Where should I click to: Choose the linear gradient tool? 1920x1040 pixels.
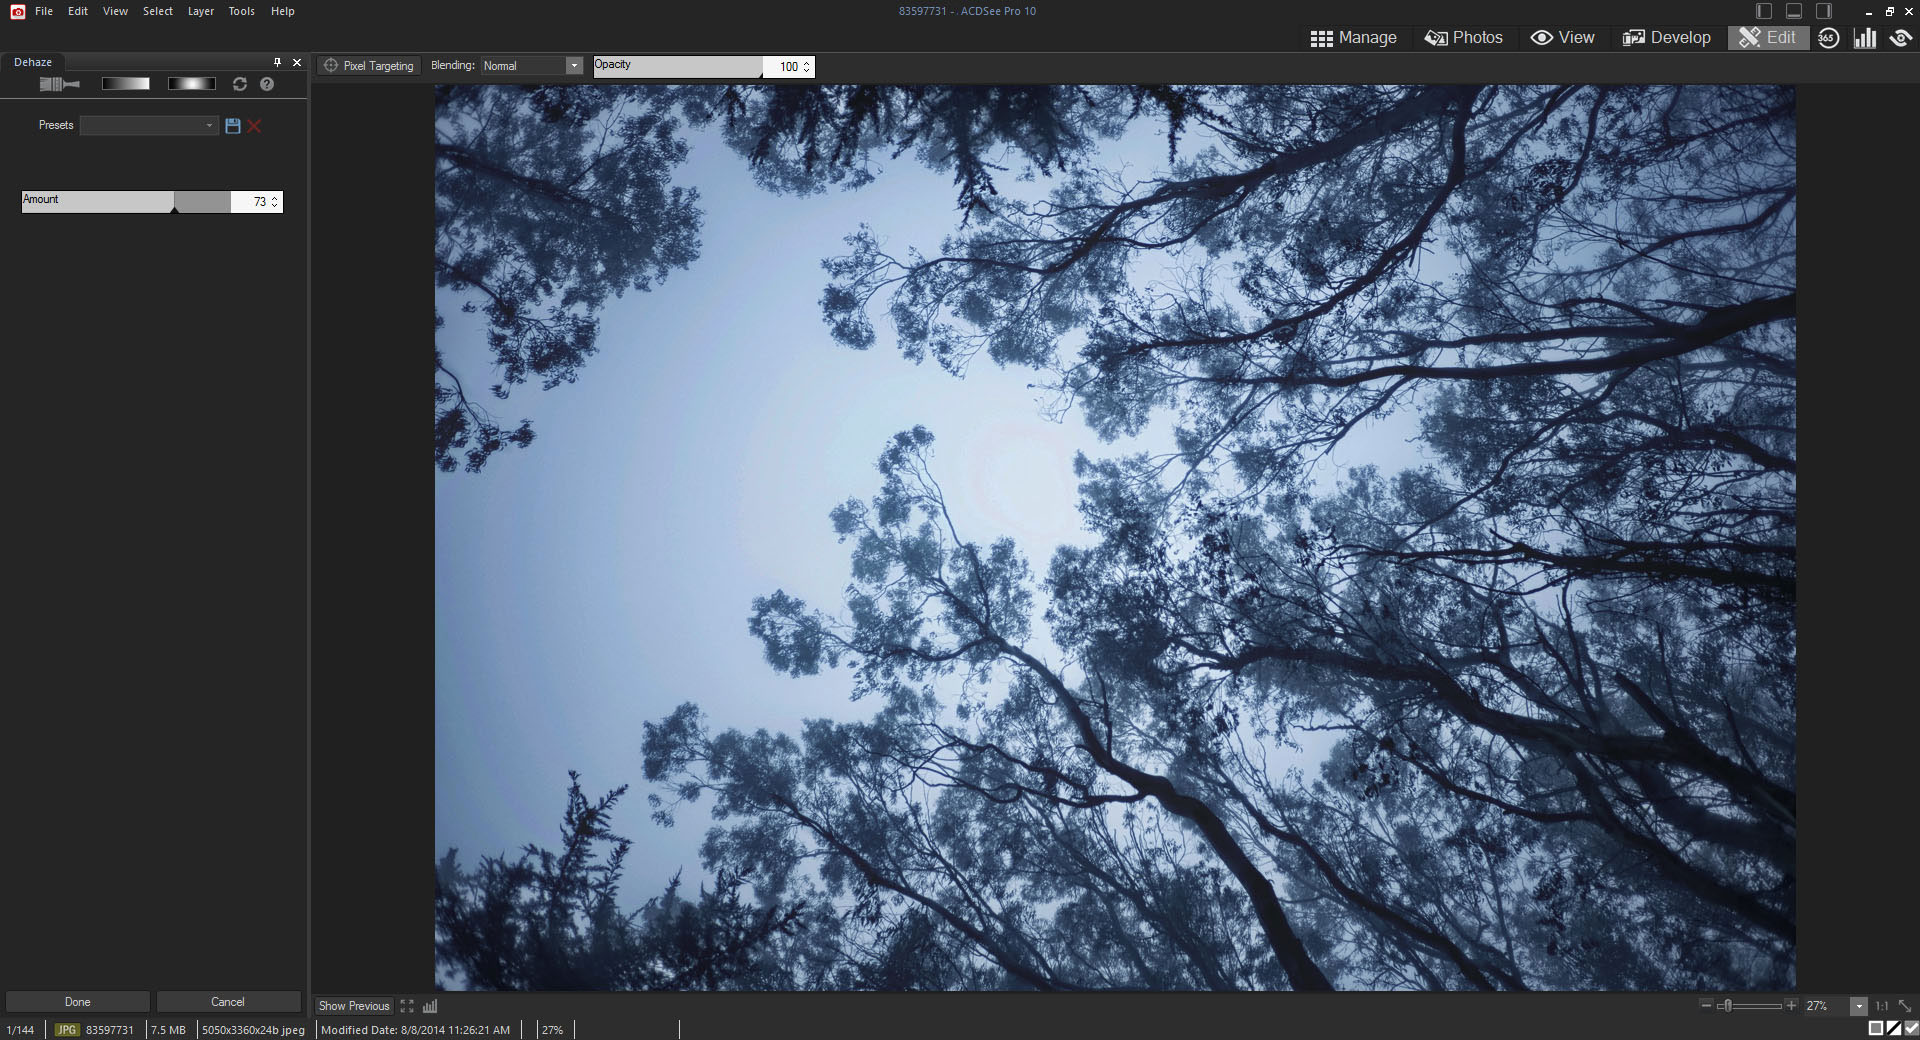pos(125,84)
